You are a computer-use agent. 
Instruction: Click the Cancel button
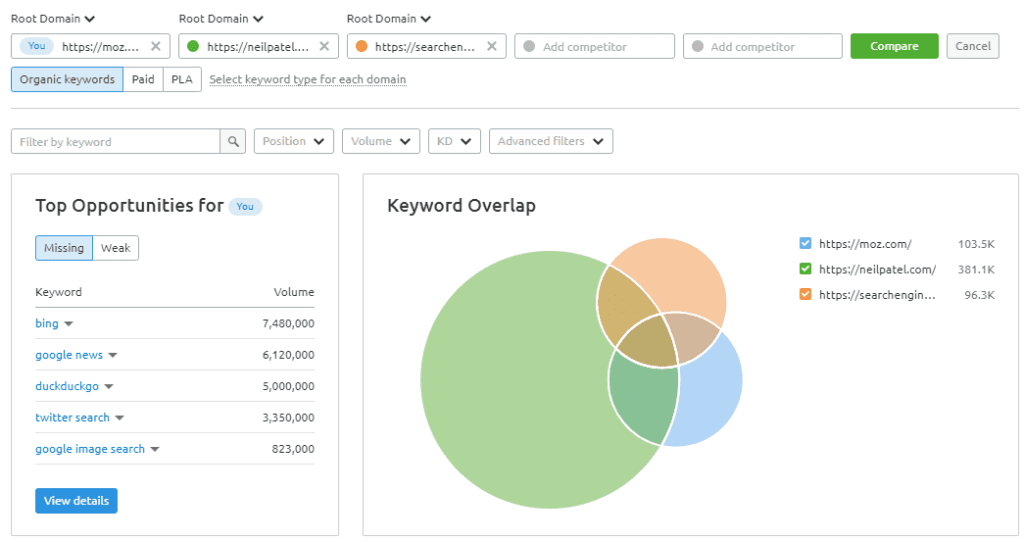click(973, 46)
